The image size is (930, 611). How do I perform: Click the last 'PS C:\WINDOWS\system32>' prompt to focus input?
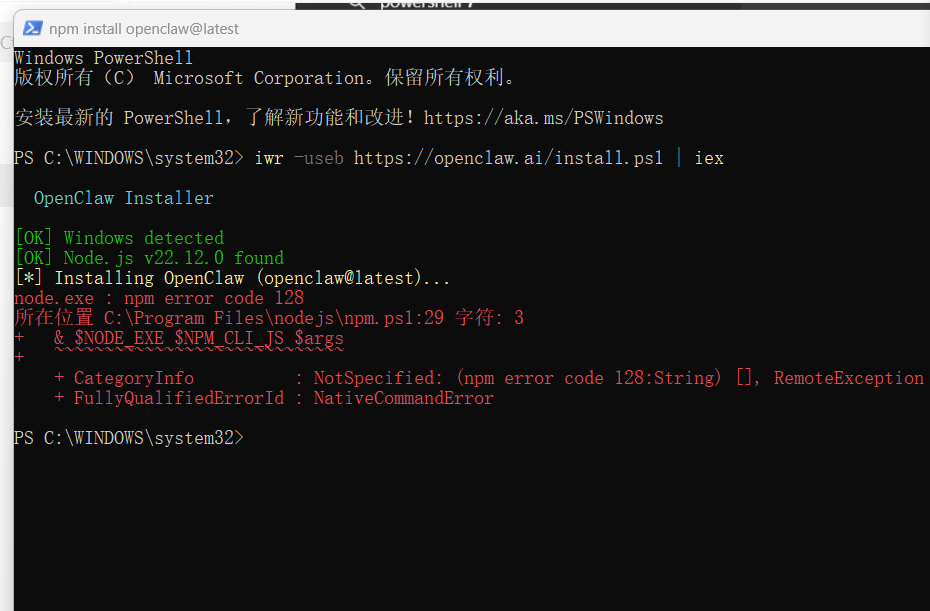point(129,438)
